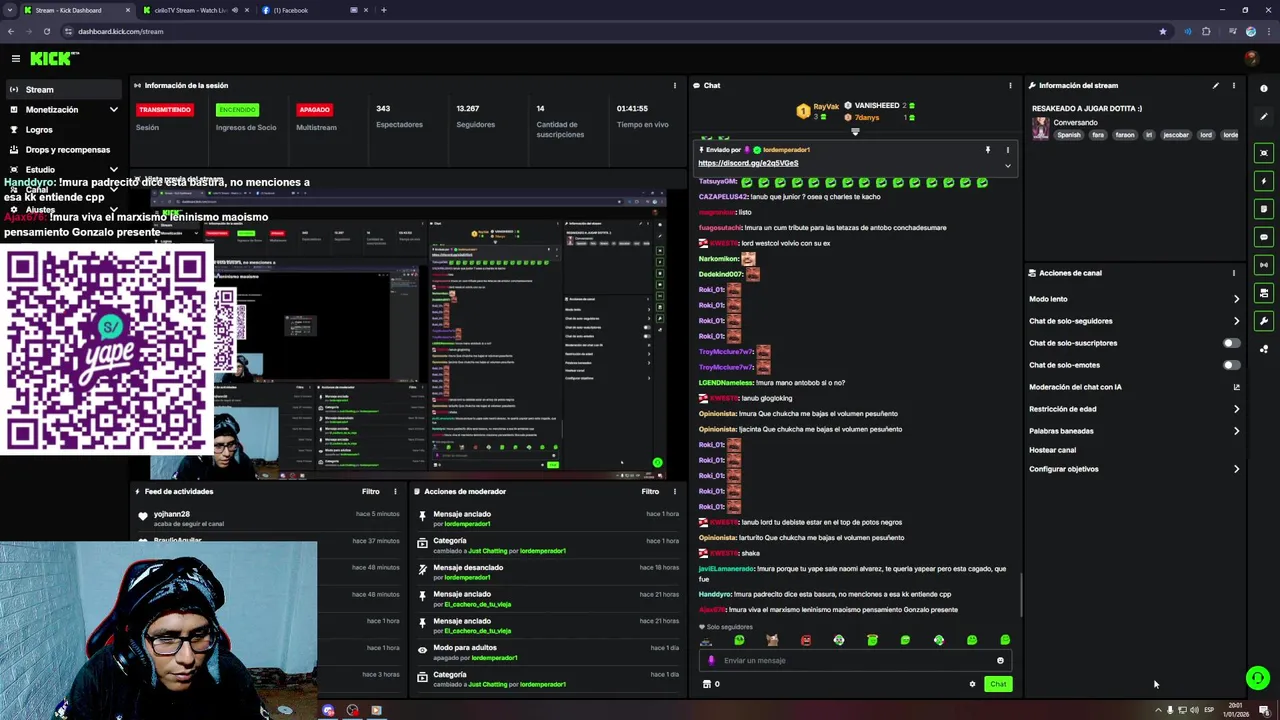Open the emoji picker in chat input

coord(1000,660)
